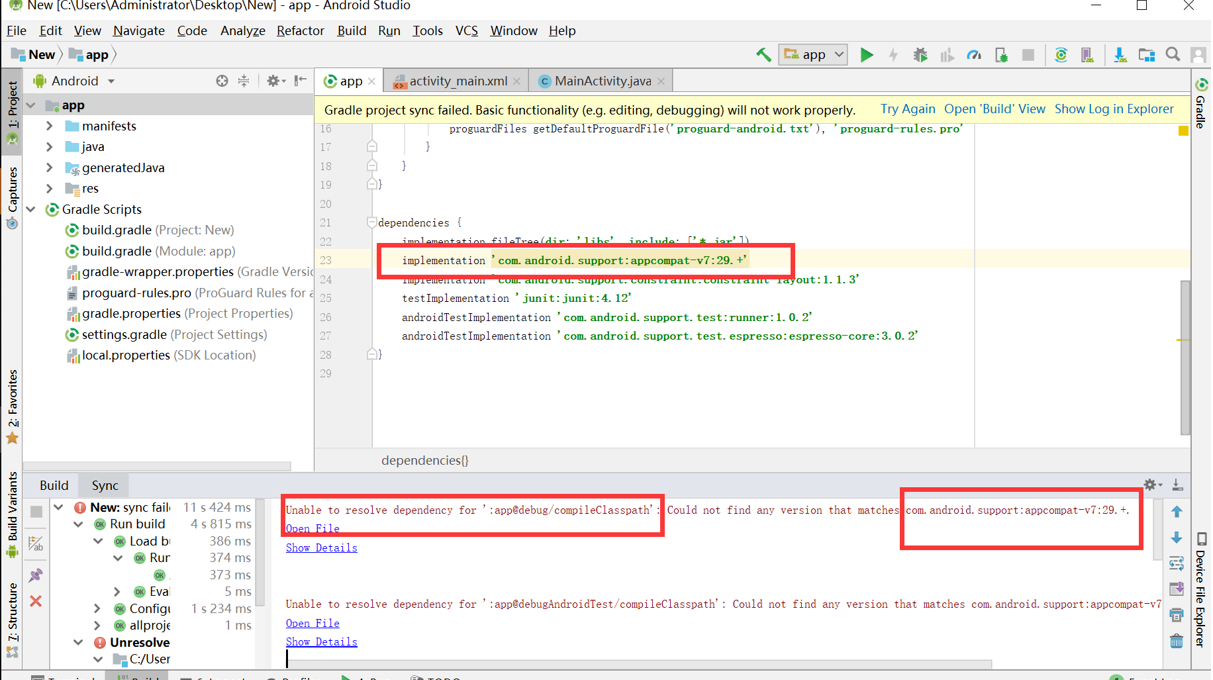Collapse the app module node

[31, 105]
